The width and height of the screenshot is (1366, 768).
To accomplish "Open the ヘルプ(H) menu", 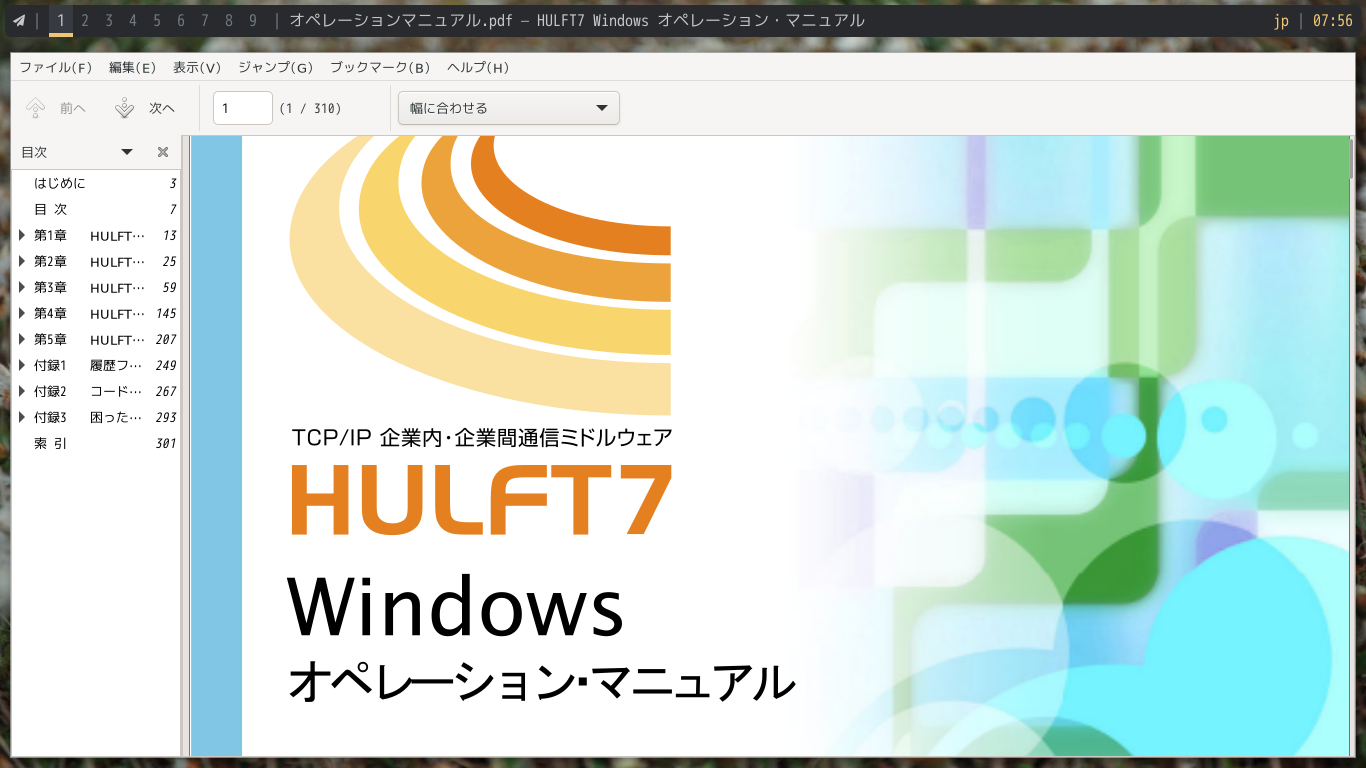I will (478, 67).
